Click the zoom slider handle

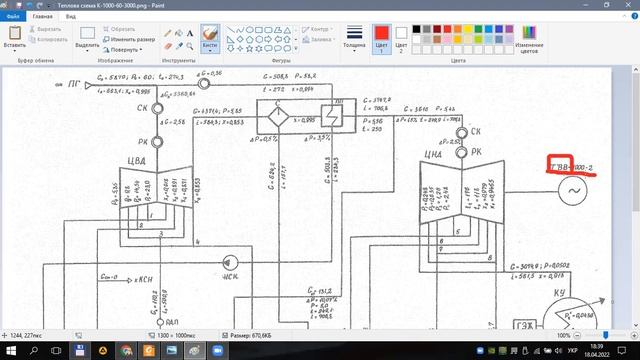[606, 335]
